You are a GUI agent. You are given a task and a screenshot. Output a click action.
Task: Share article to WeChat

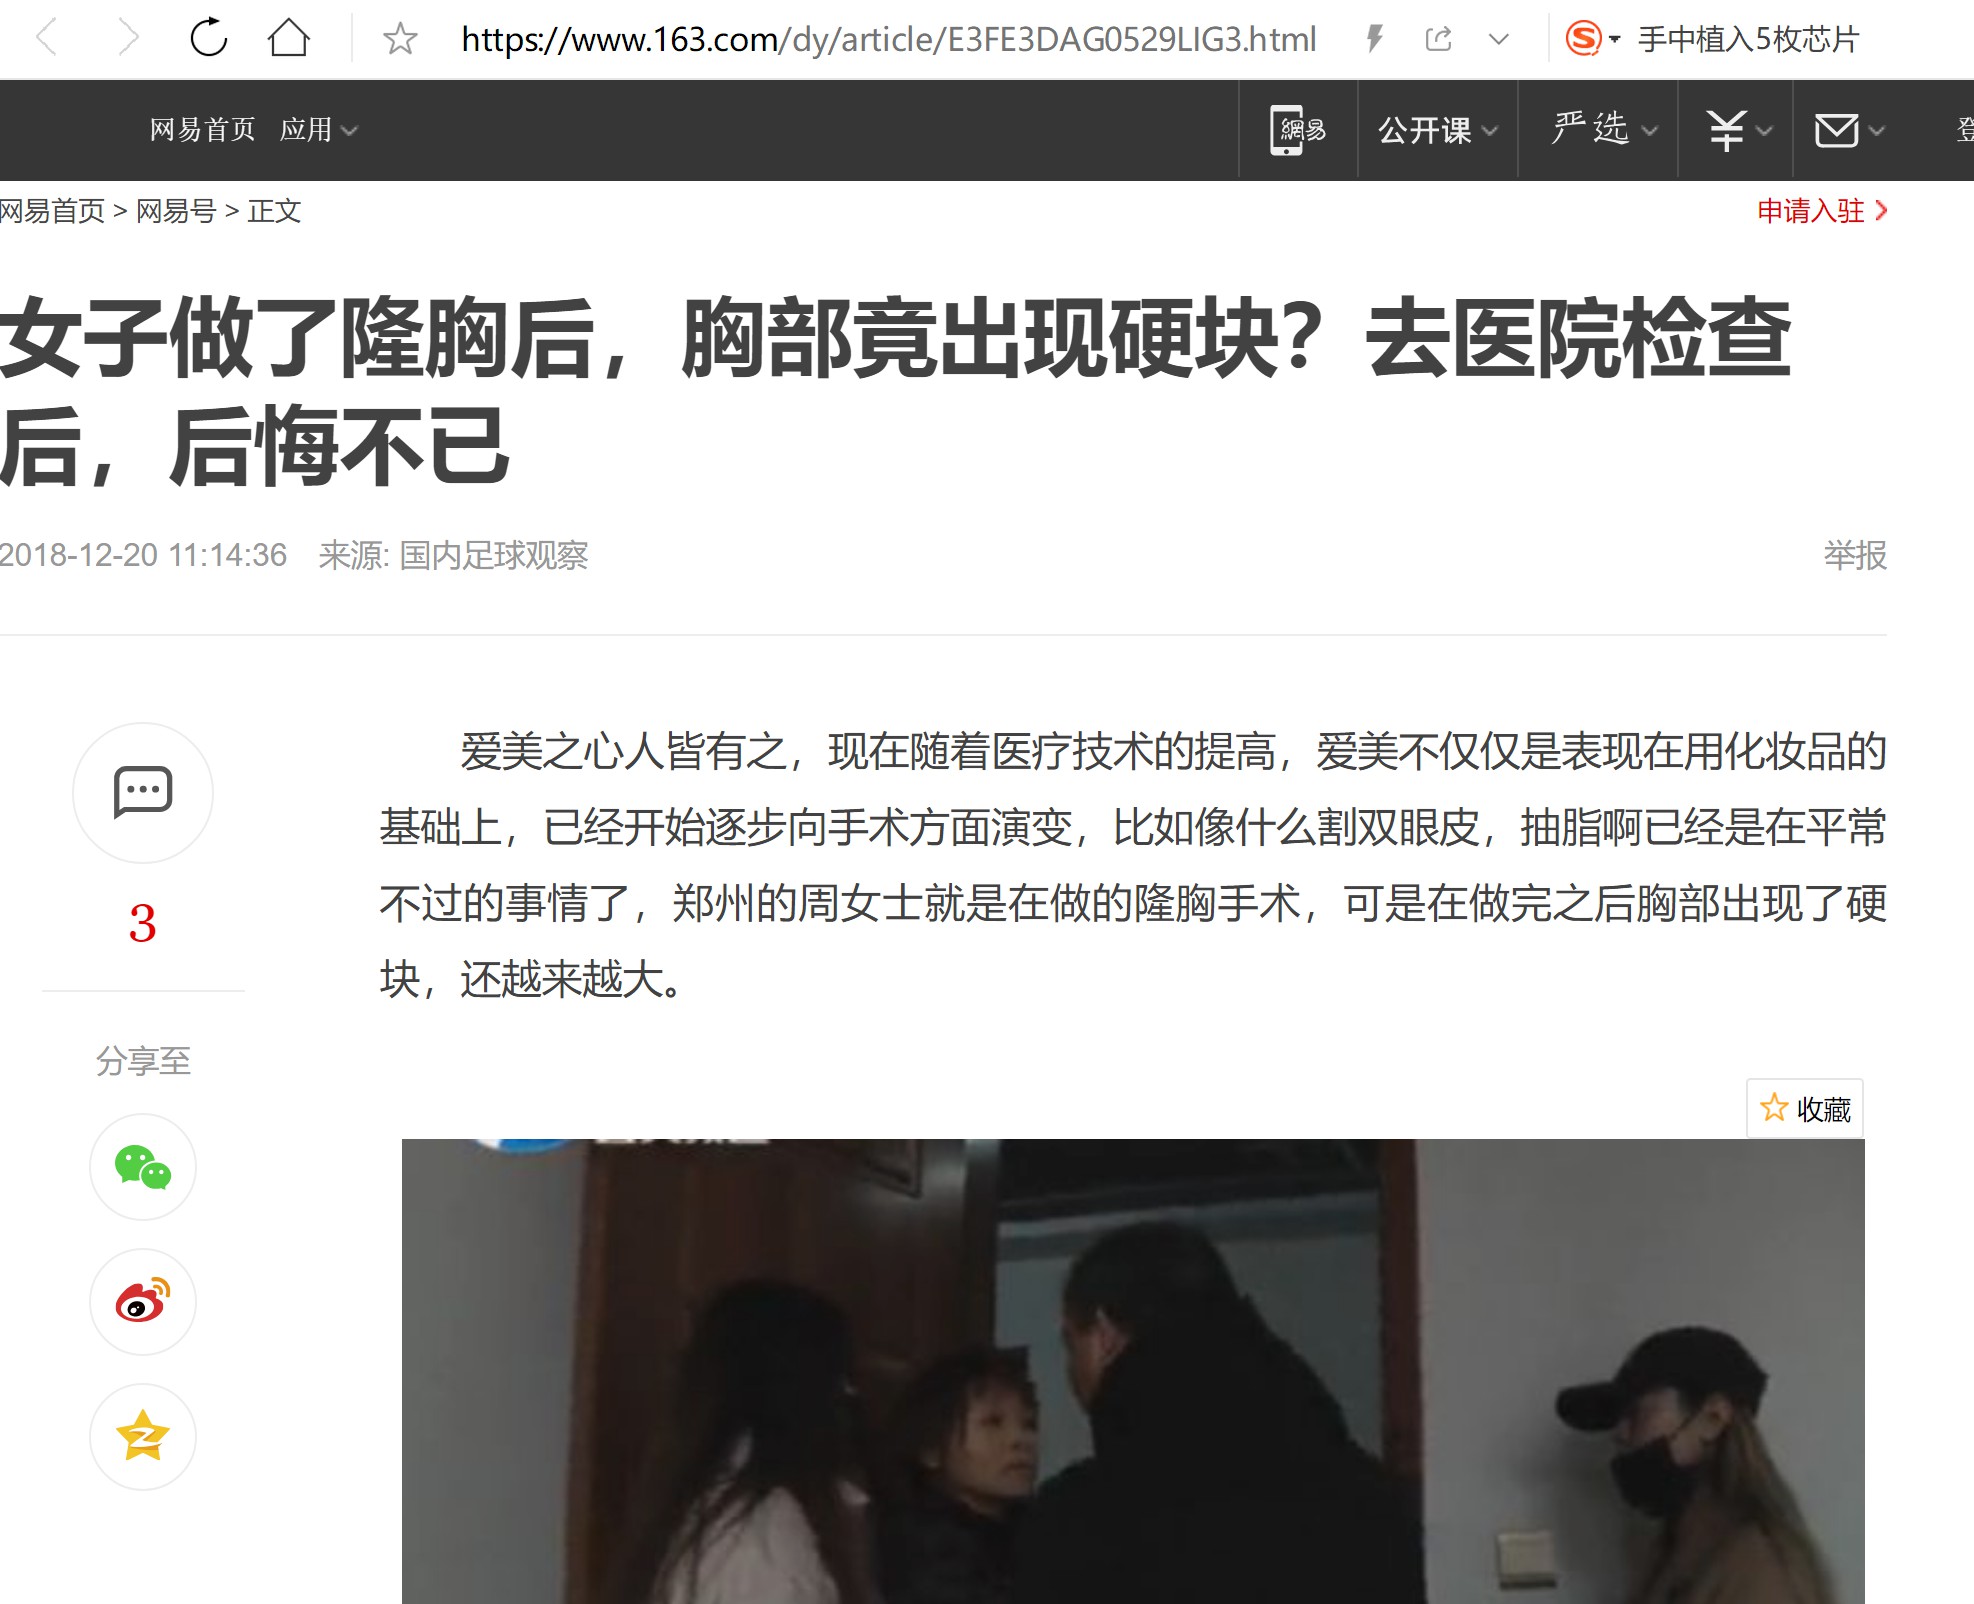tap(143, 1167)
